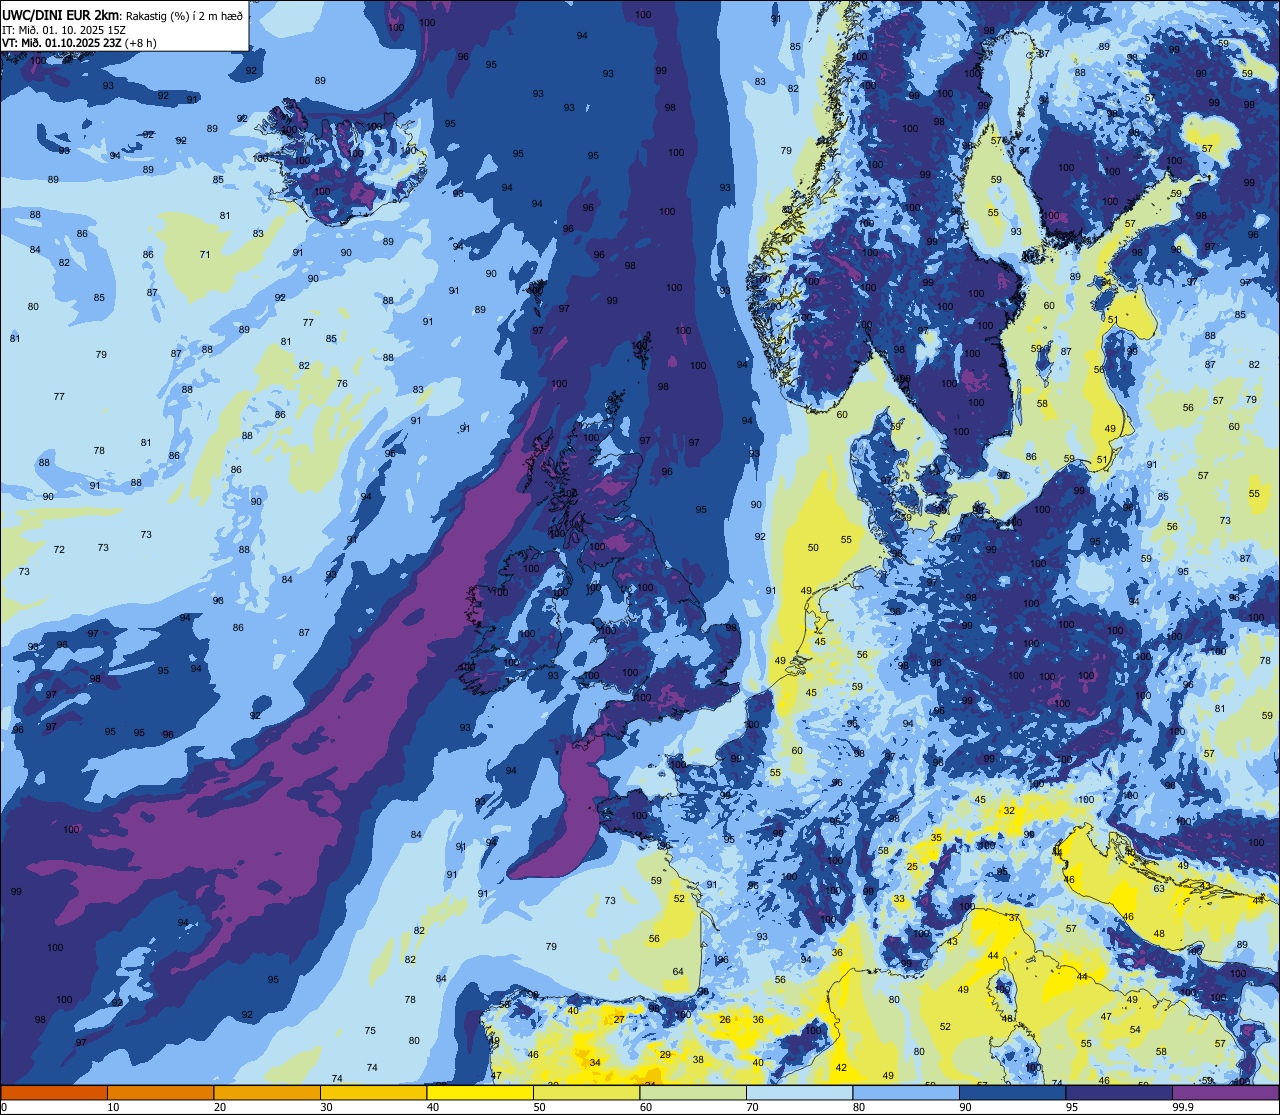Click the humidity value 63 over the Balkans
This screenshot has height=1115, width=1280.
point(1159,889)
